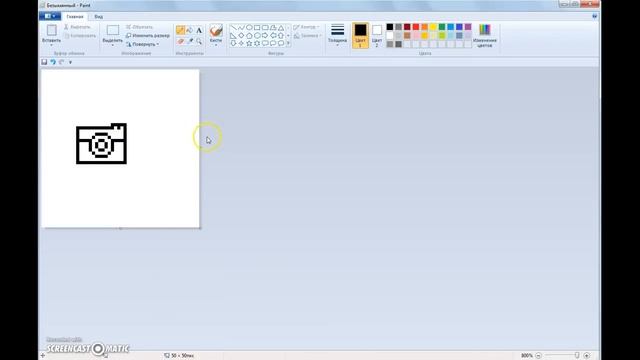The image size is (640, 360).
Task: Click the zoom out minus button
Action: tap(538, 356)
